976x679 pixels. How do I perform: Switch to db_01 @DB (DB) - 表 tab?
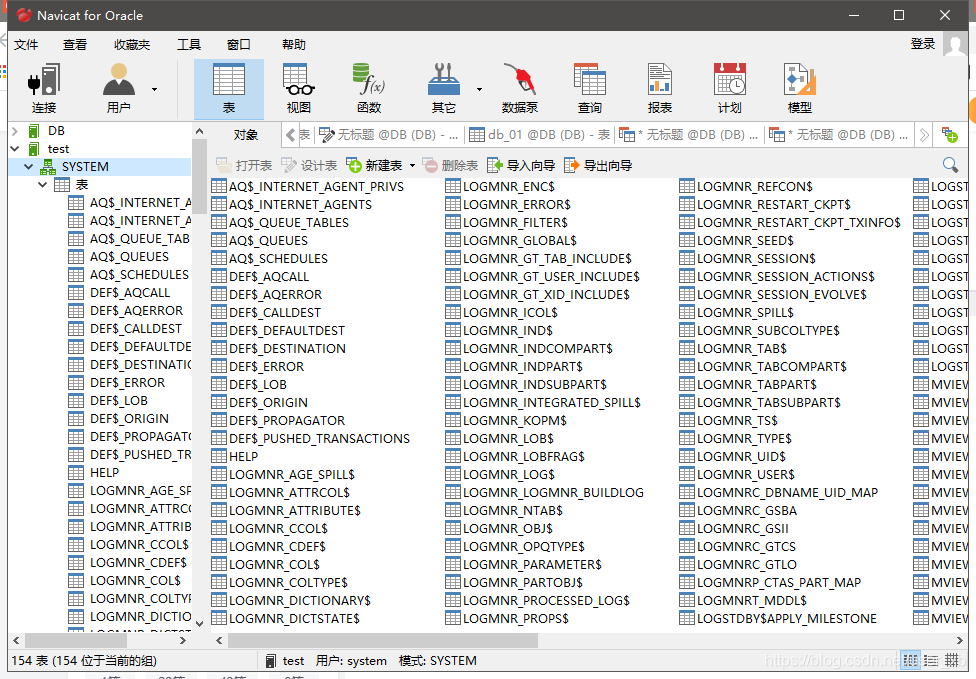[539, 134]
